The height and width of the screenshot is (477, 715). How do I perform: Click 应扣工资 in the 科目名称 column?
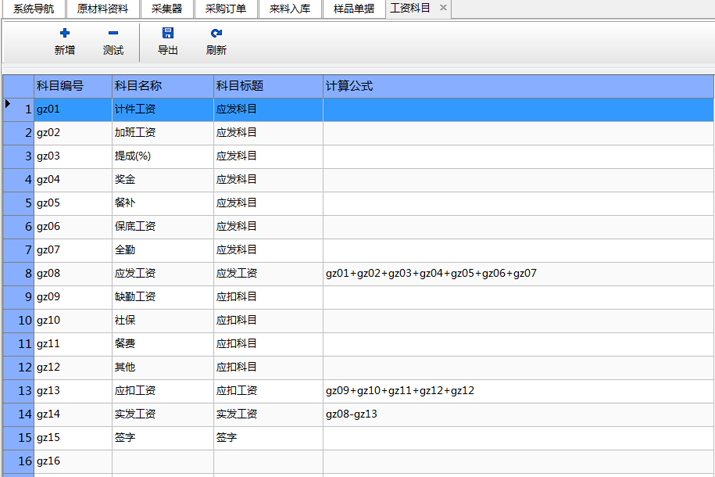click(x=163, y=391)
